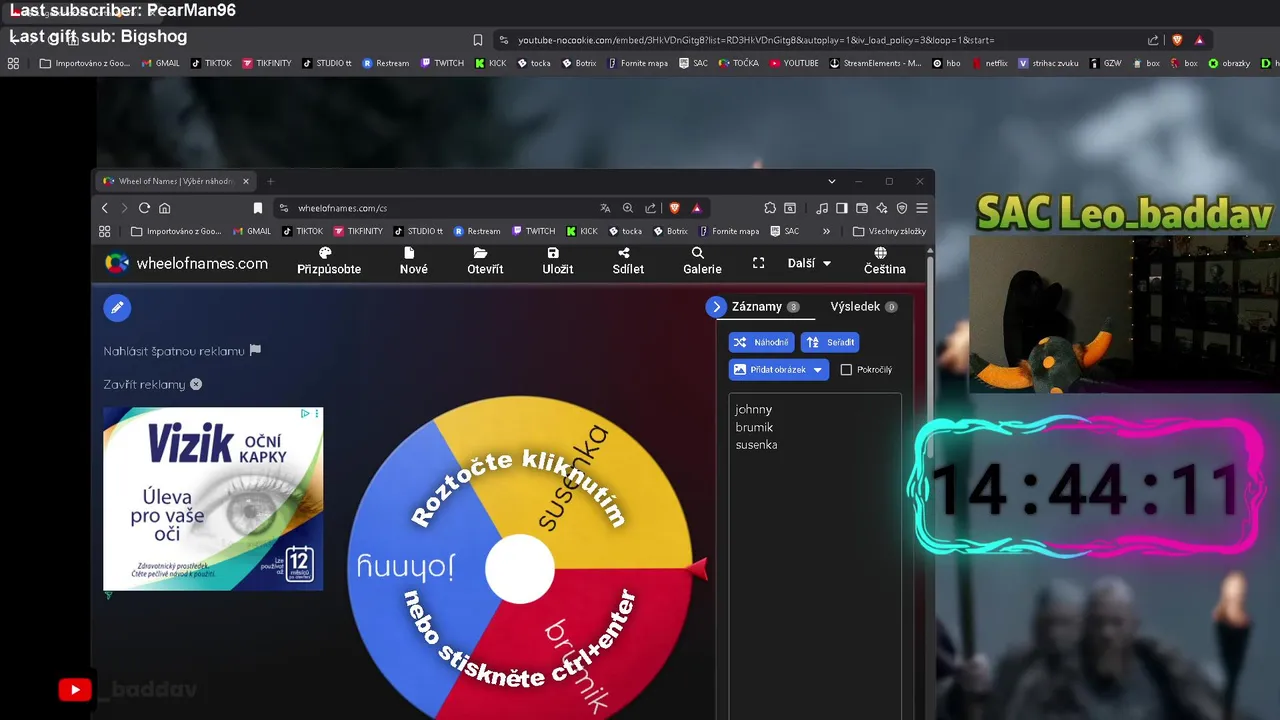Image resolution: width=1280 pixels, height=720 pixels.
Task: Open Importováno z Goo... folder in inner bar
Action: point(176,231)
